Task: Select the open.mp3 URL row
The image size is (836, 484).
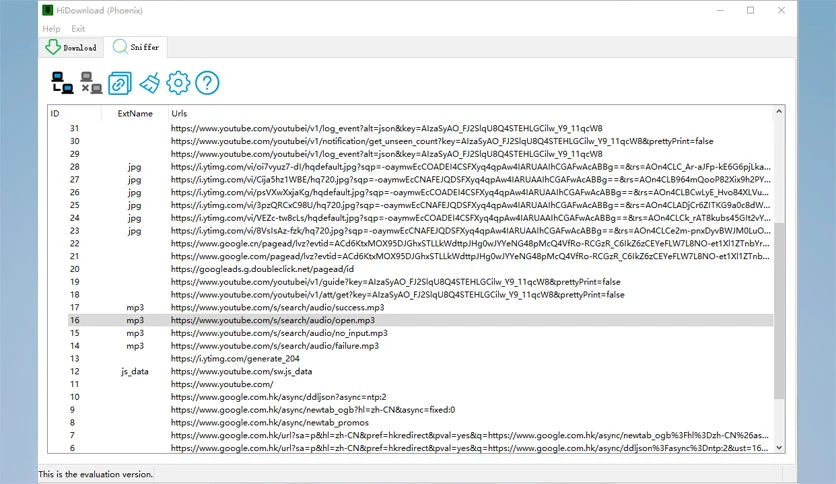Action: (x=420, y=320)
